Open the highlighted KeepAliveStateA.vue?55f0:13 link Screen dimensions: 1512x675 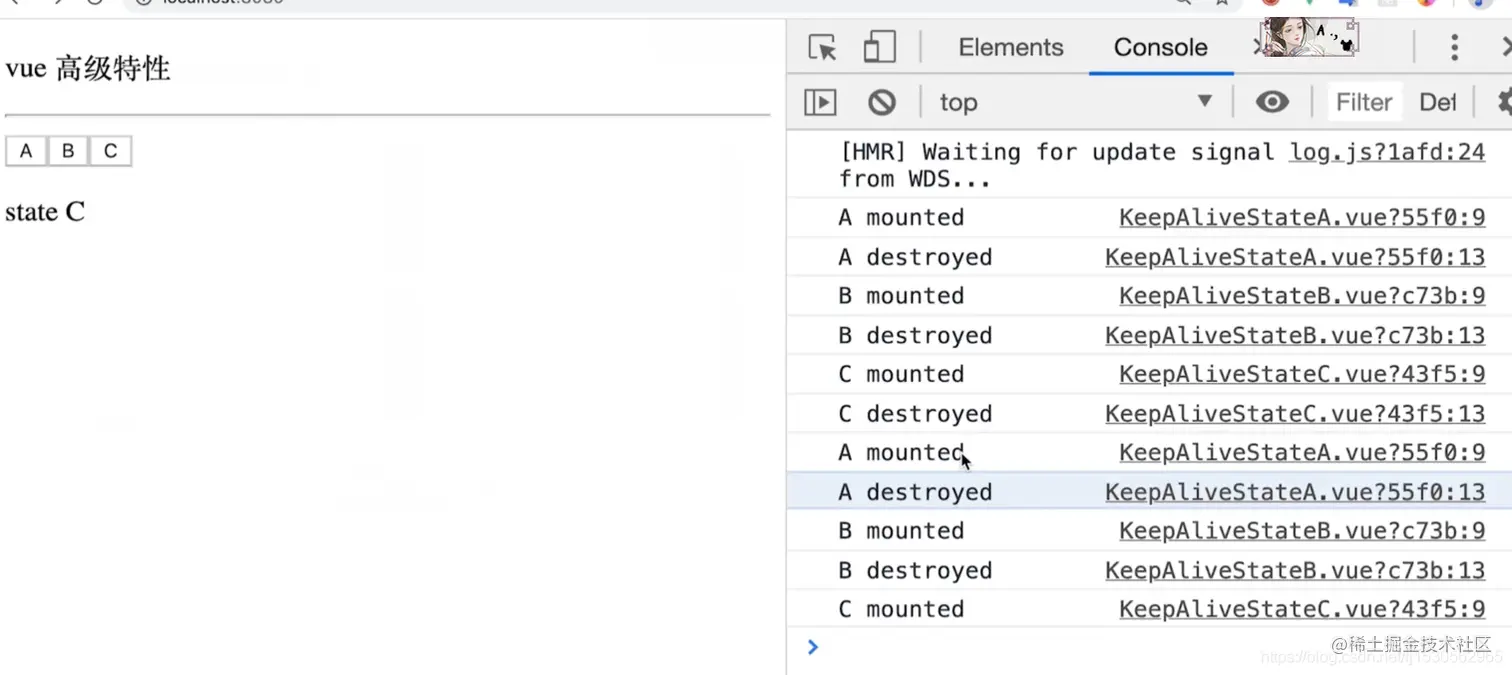[x=1294, y=492]
